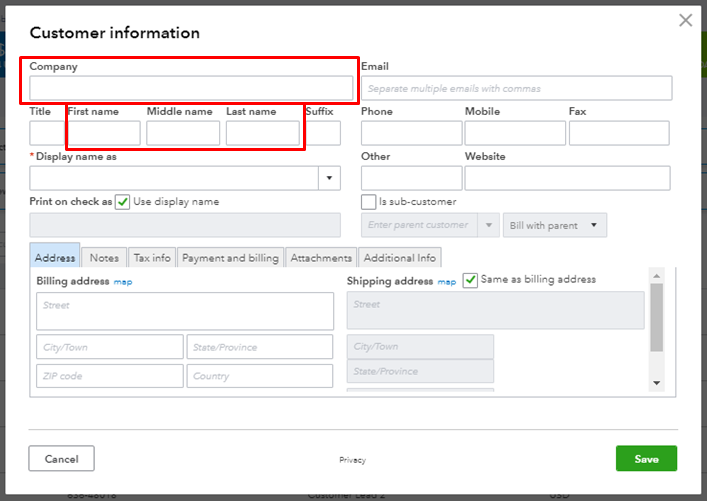This screenshot has width=707, height=502.
Task: Open the Tax info tab
Action: point(152,258)
